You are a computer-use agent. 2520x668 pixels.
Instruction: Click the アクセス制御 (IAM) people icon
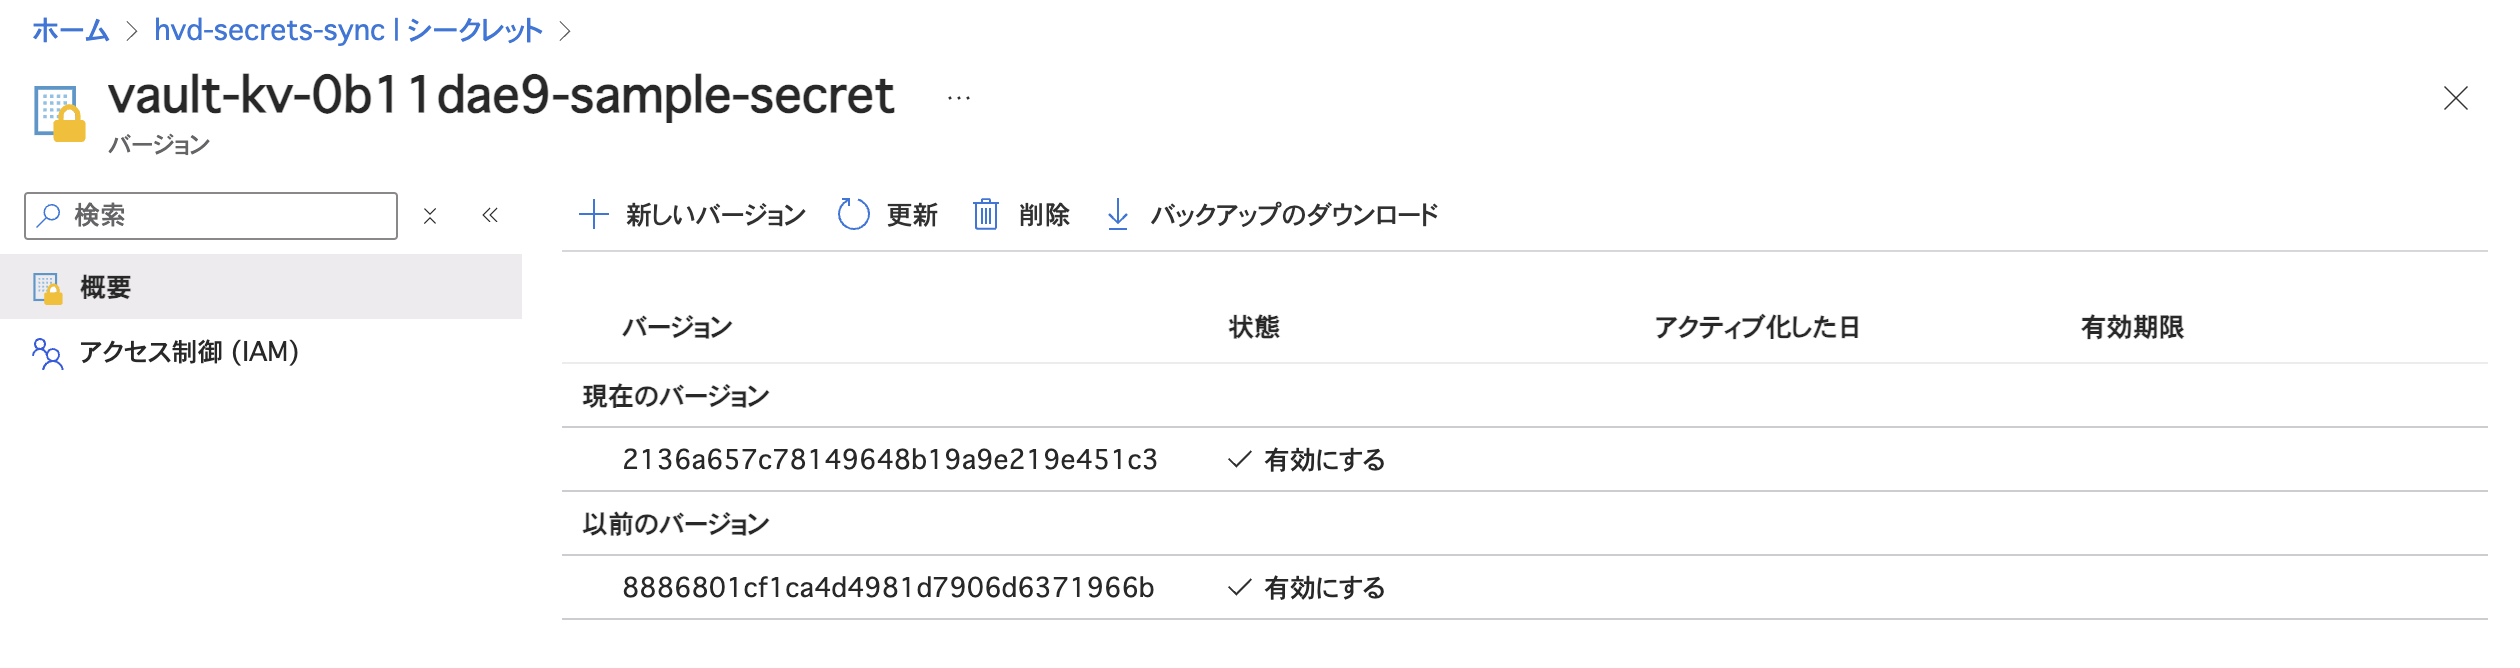(x=47, y=353)
